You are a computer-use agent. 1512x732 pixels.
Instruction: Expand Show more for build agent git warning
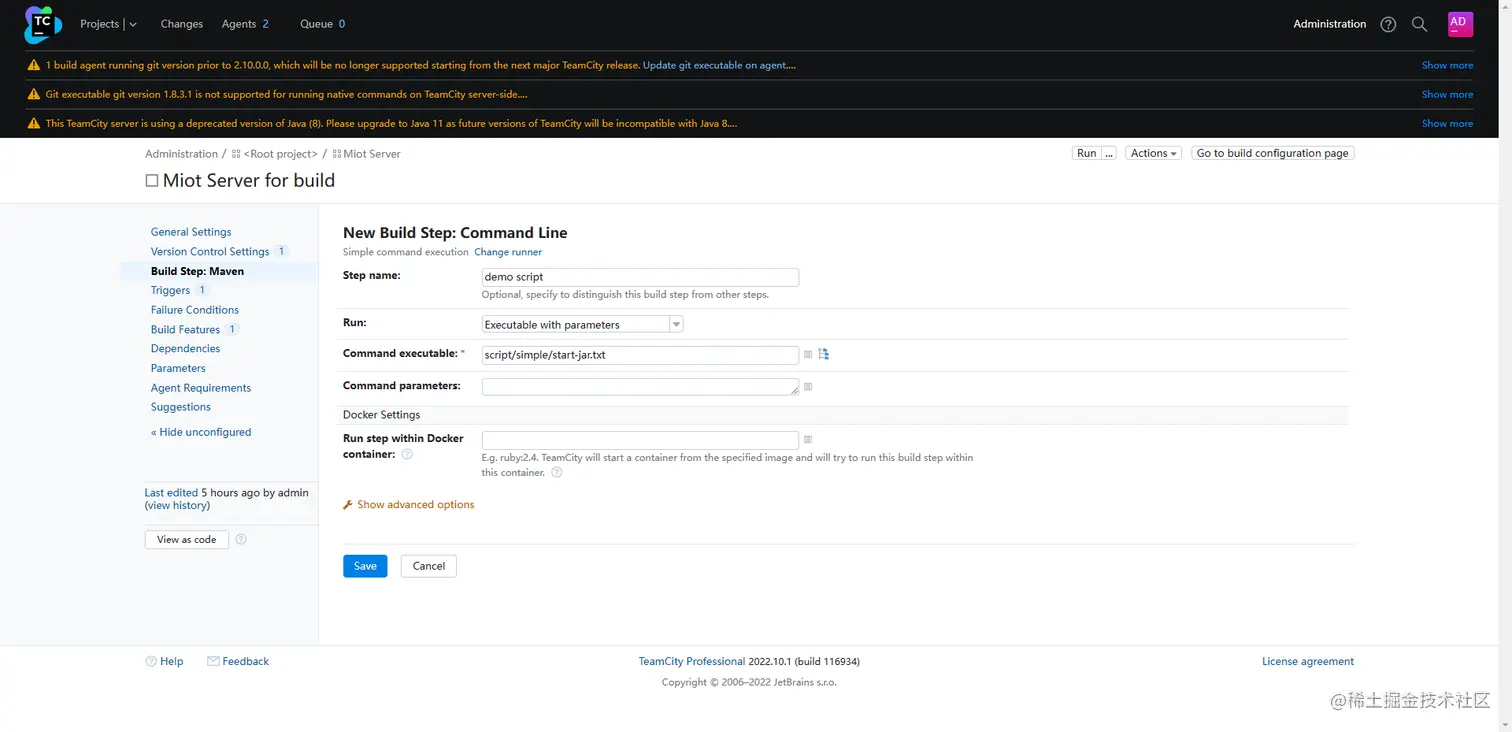[1447, 65]
